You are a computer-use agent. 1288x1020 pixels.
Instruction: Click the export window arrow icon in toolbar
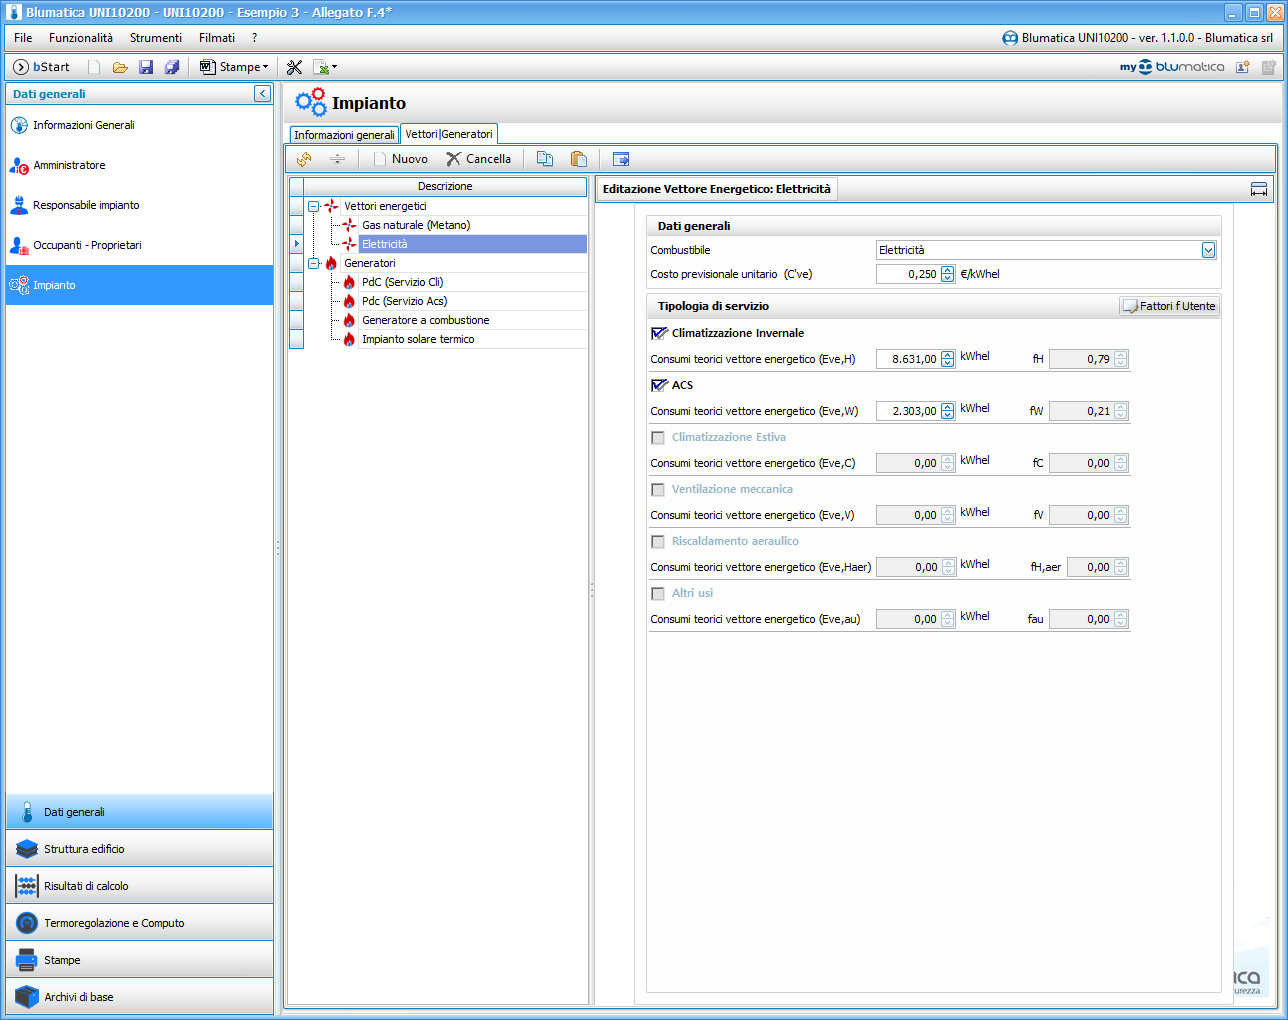coord(621,159)
